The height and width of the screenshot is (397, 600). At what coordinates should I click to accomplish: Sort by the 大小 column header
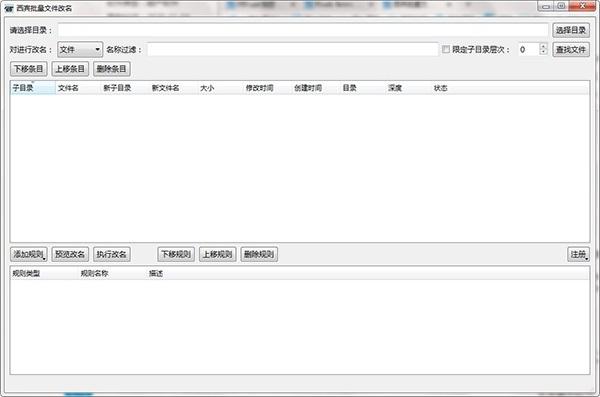pos(220,88)
